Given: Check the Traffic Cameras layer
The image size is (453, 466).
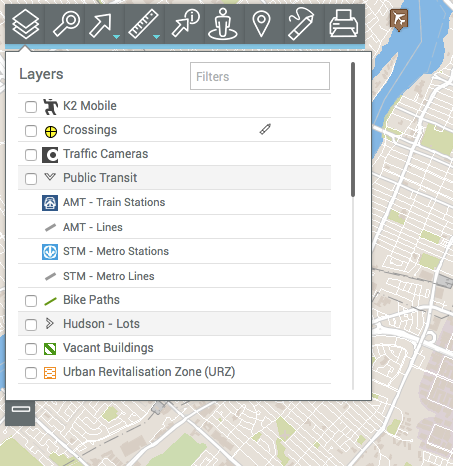Looking at the screenshot, I should pos(31,155).
